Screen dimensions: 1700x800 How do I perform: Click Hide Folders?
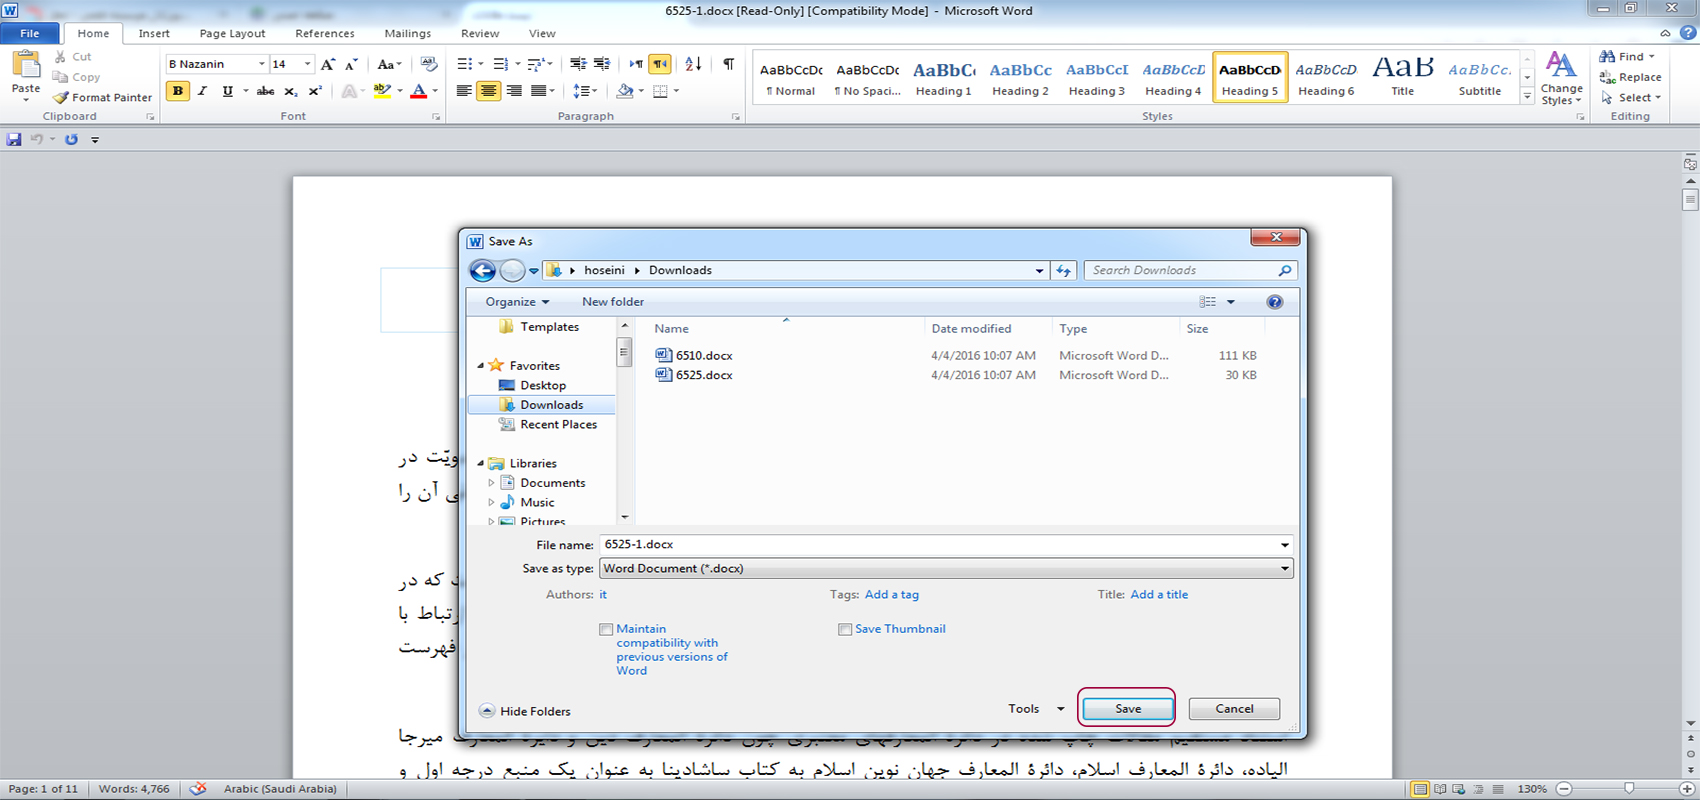coord(525,711)
